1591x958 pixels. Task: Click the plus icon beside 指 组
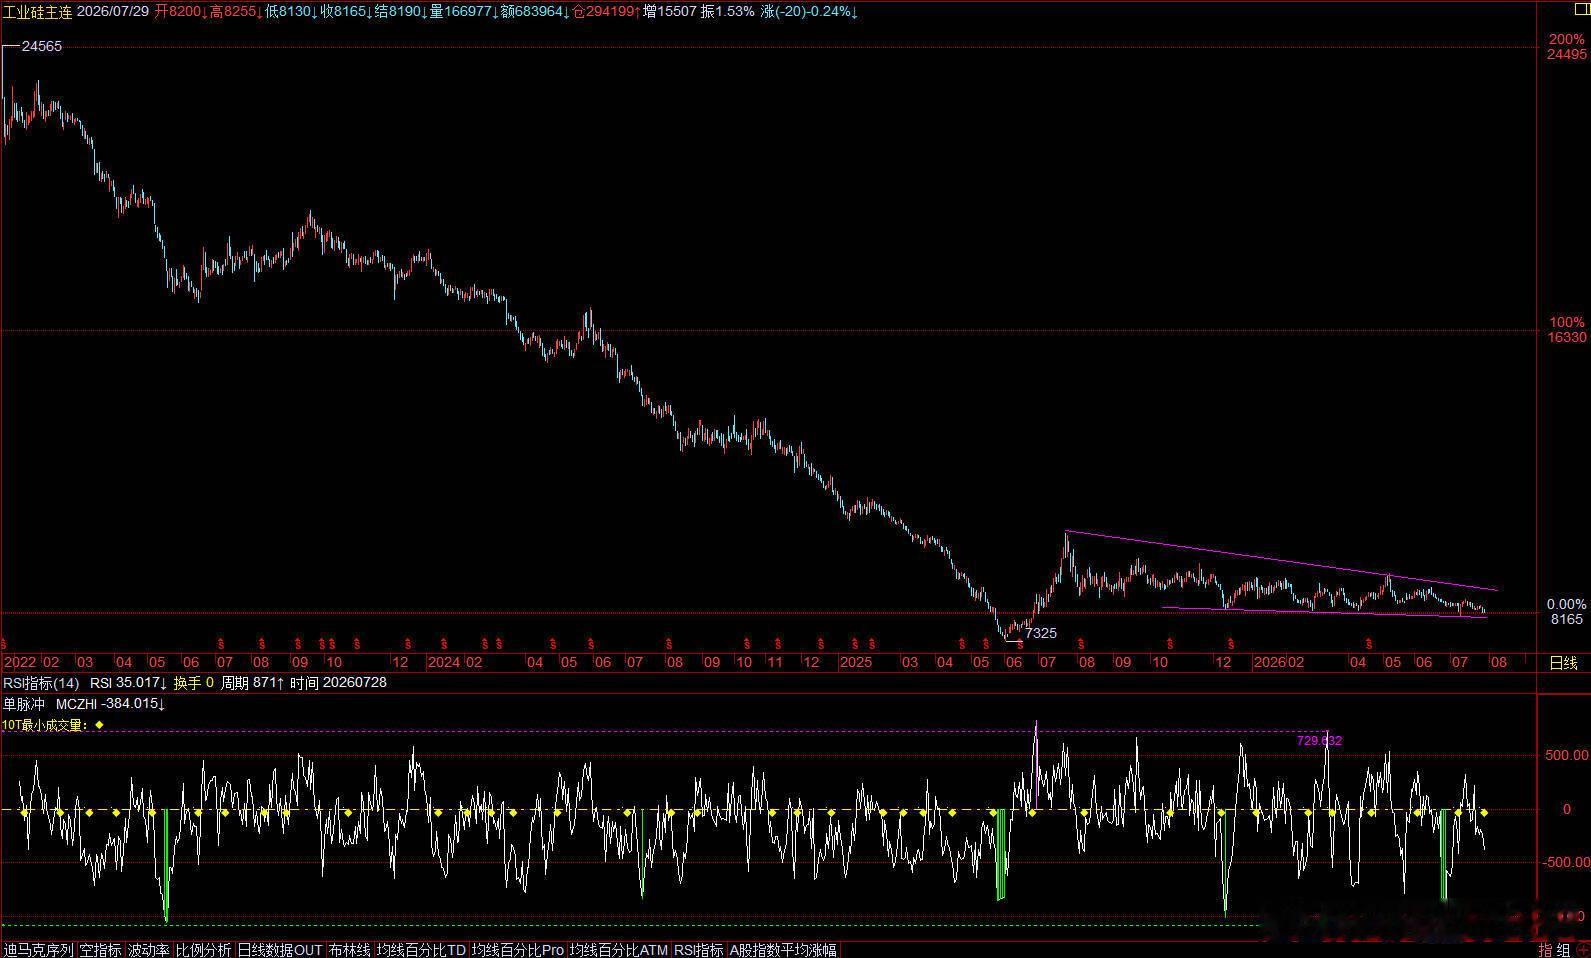coord(1582,950)
